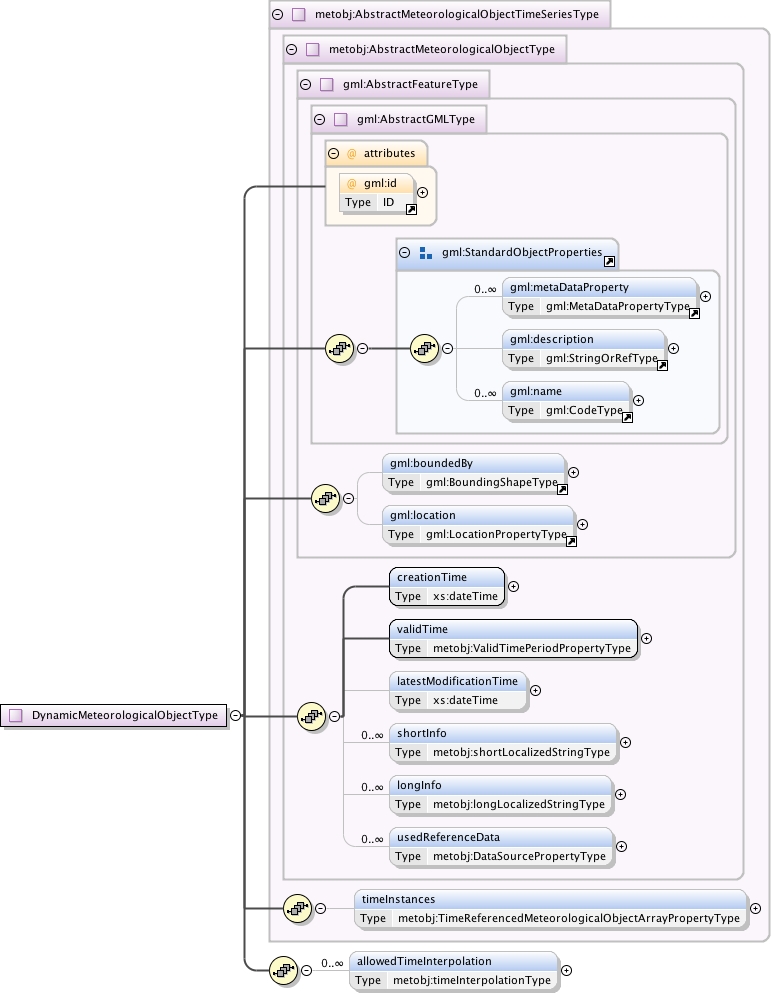
Task: Click type icon of AbstractMeteorologicalObjectTimeSeriesType
Action: [298, 14]
